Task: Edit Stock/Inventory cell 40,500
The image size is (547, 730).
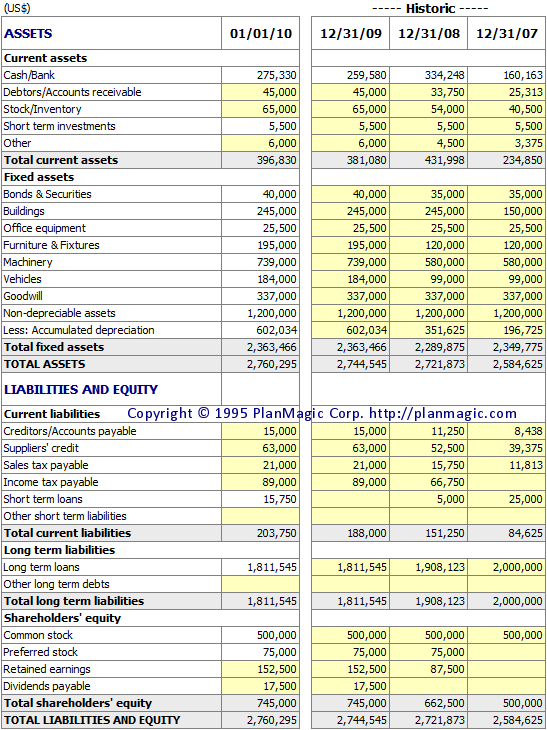Action: pyautogui.click(x=507, y=109)
